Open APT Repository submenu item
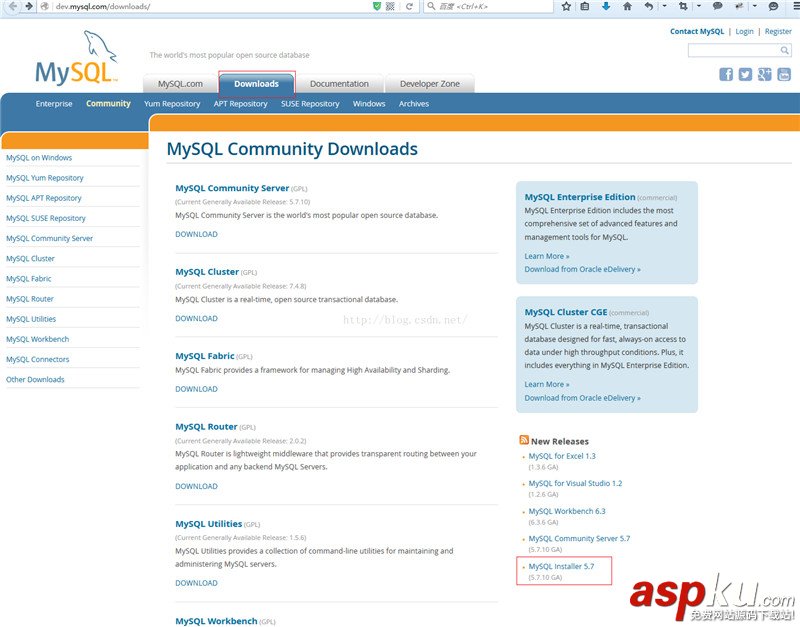 coord(240,104)
